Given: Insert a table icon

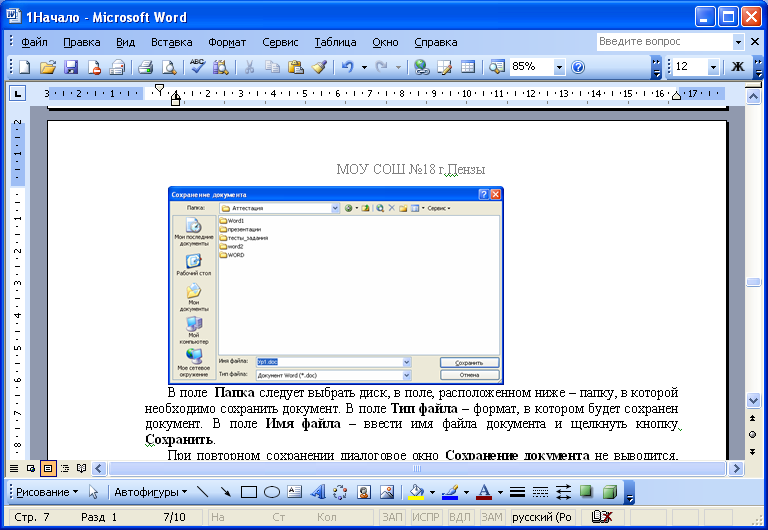Looking at the screenshot, I should [x=468, y=67].
